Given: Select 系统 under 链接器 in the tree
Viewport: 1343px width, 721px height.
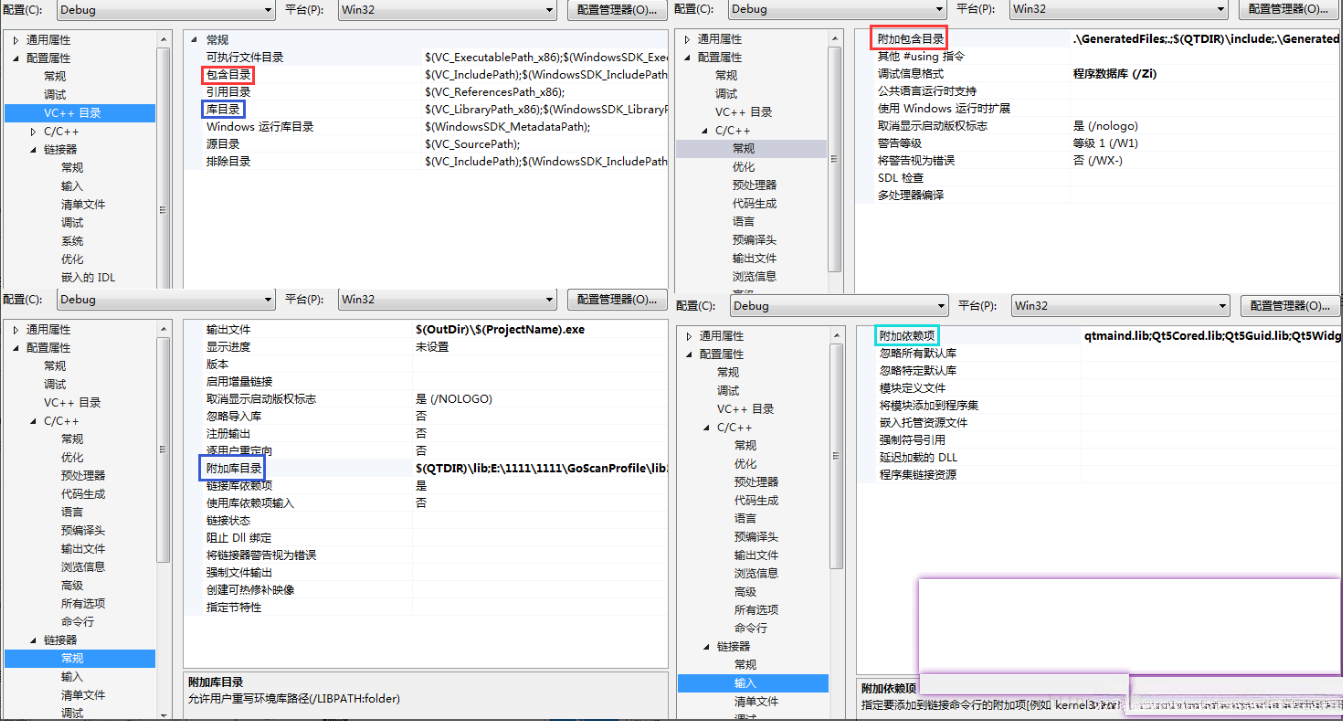Looking at the screenshot, I should click(x=72, y=241).
